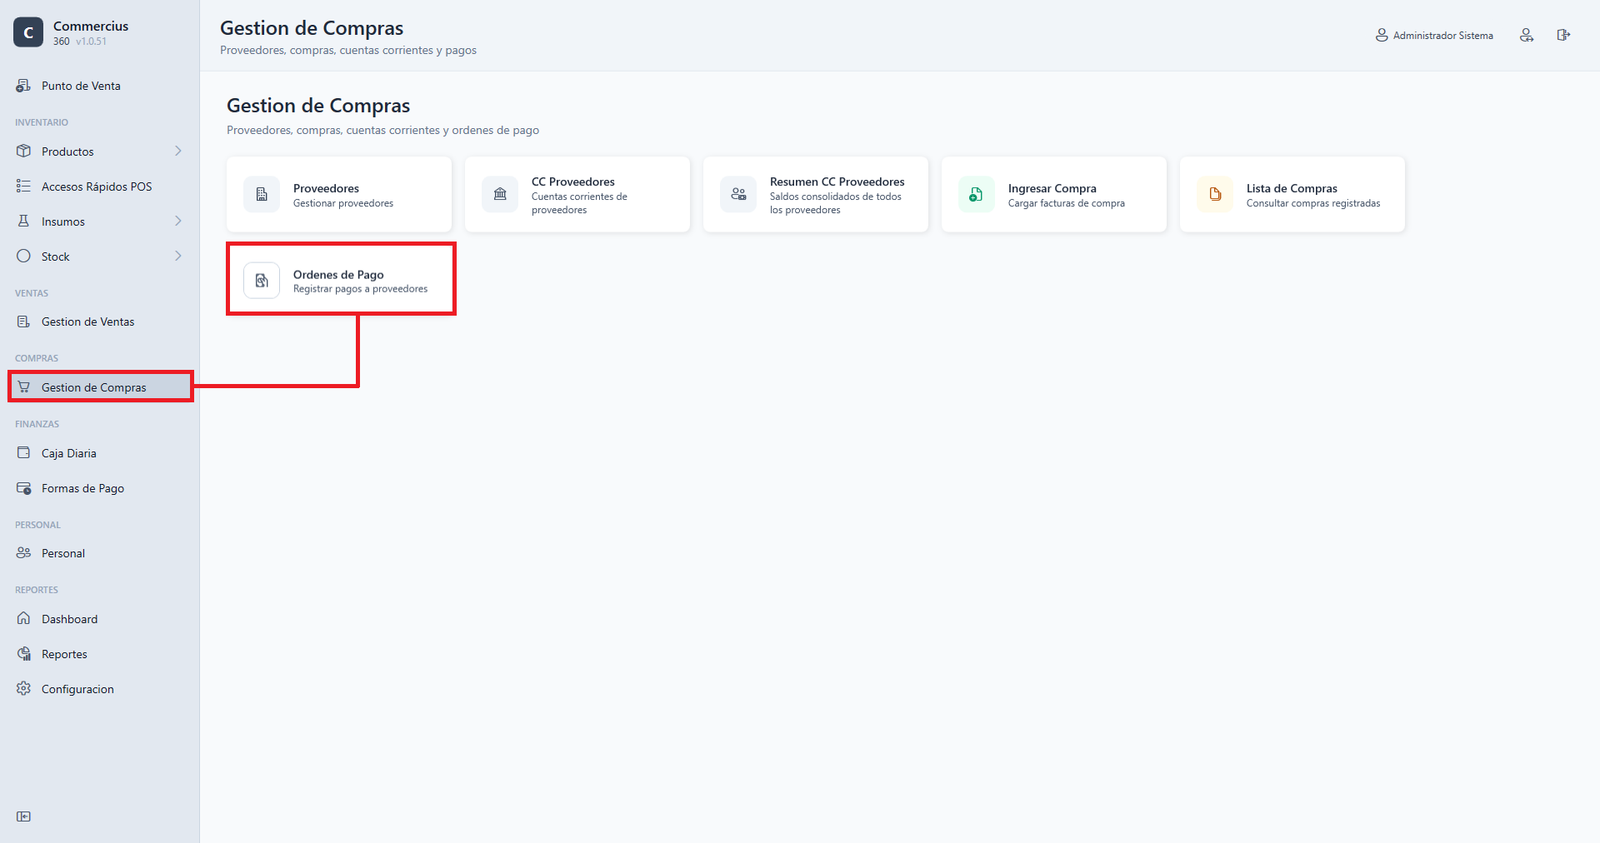Click the Proveedores card icon
Screen dimensions: 1600x843
coord(262,194)
